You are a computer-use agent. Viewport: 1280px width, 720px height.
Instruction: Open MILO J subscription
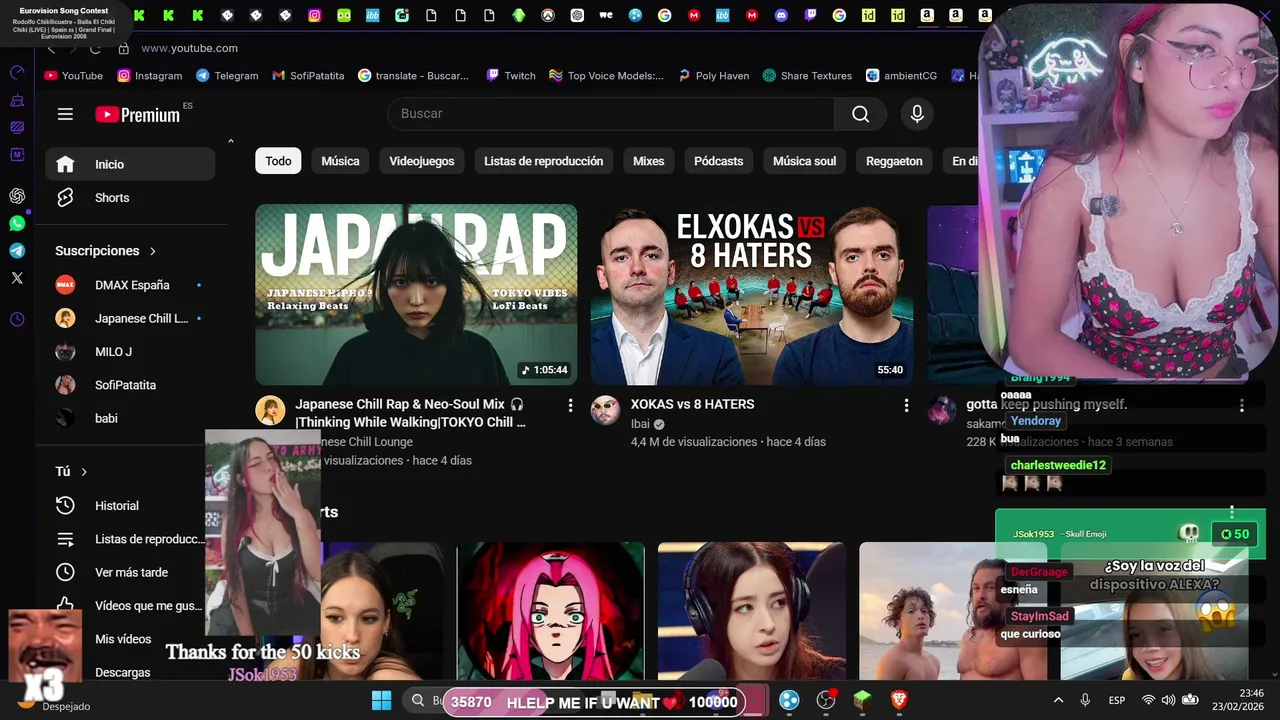(130, 352)
